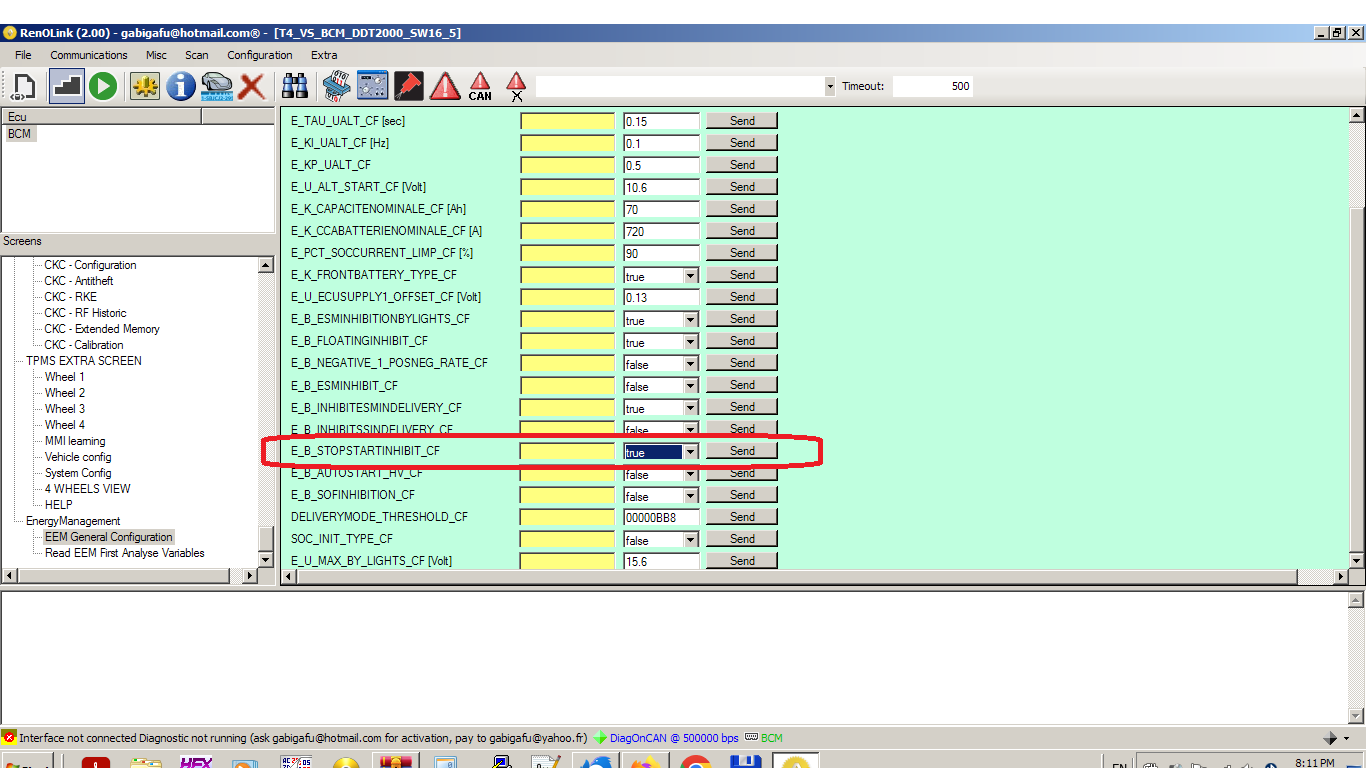This screenshot has width=1366, height=768.
Task: Open the control panel knobs icon
Action: pos(372,86)
